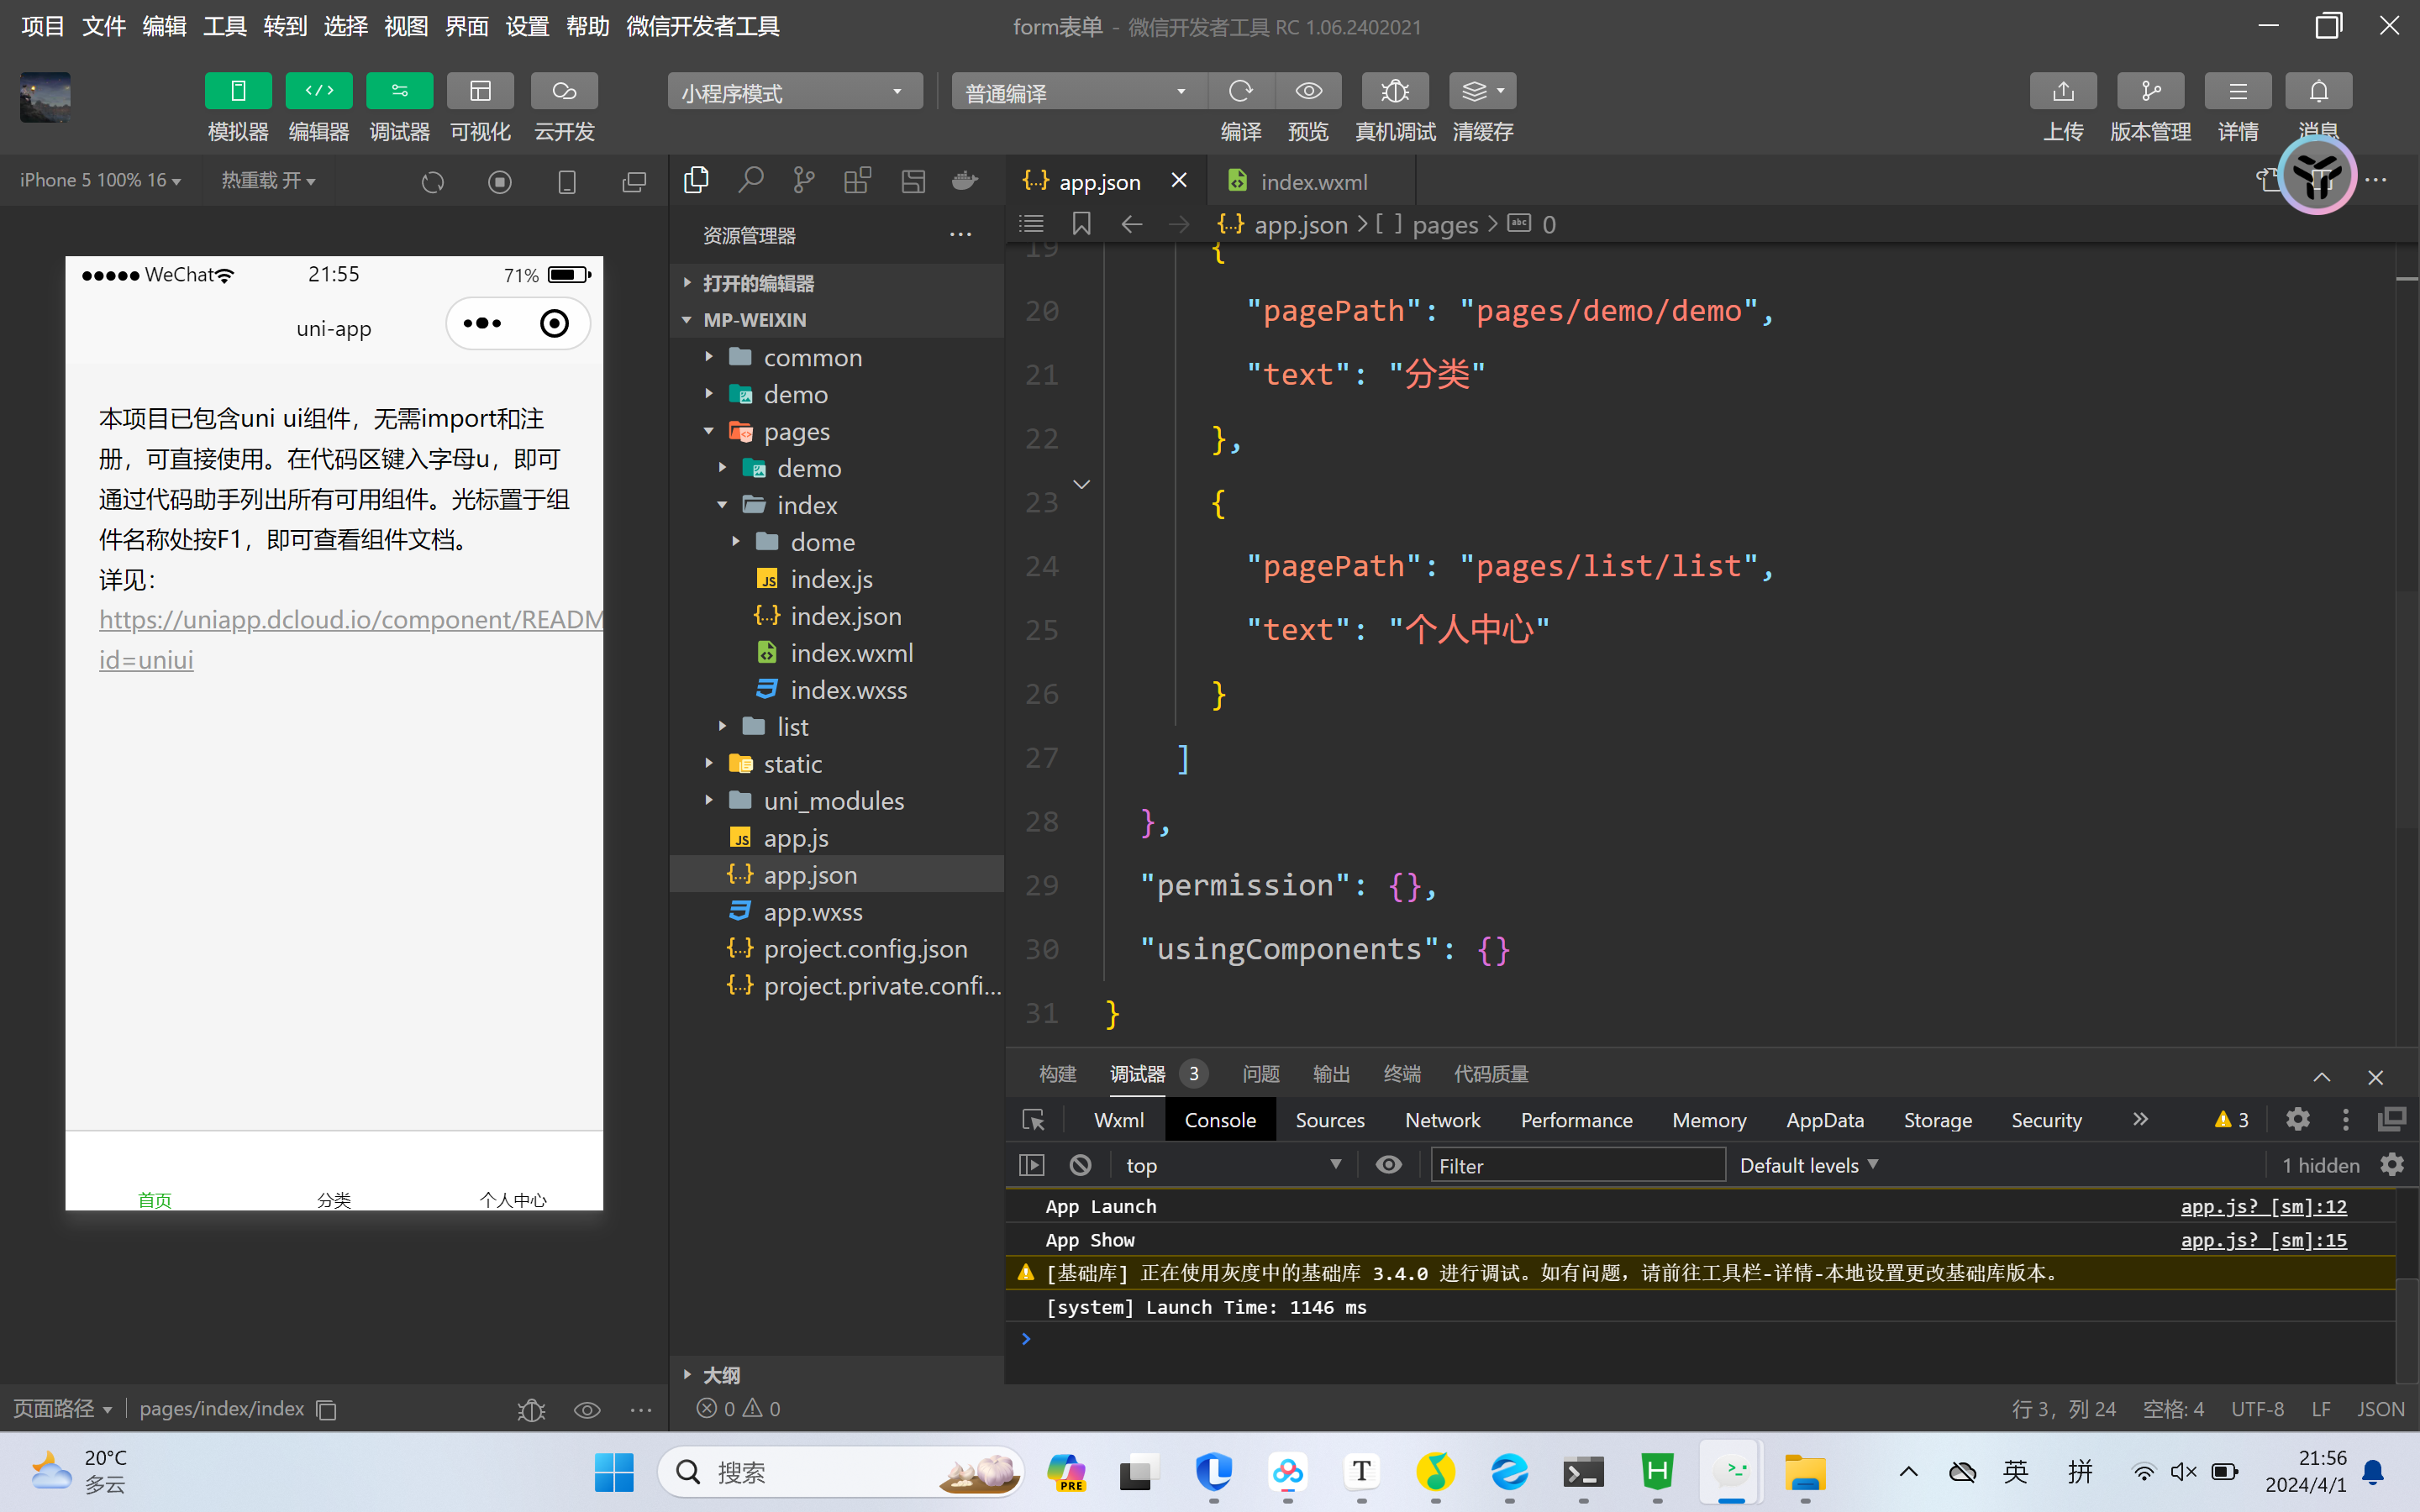
Task: Clear console with the ban icon
Action: point(1080,1165)
